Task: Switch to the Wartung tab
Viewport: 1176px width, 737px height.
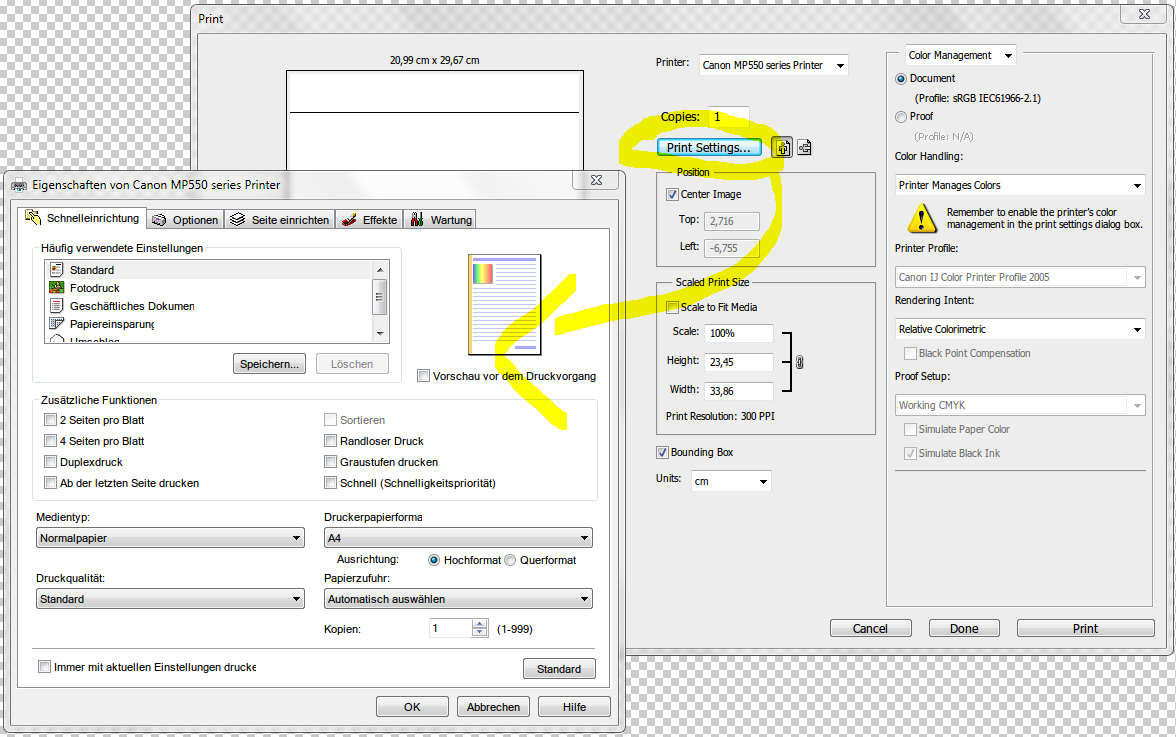Action: (441, 220)
